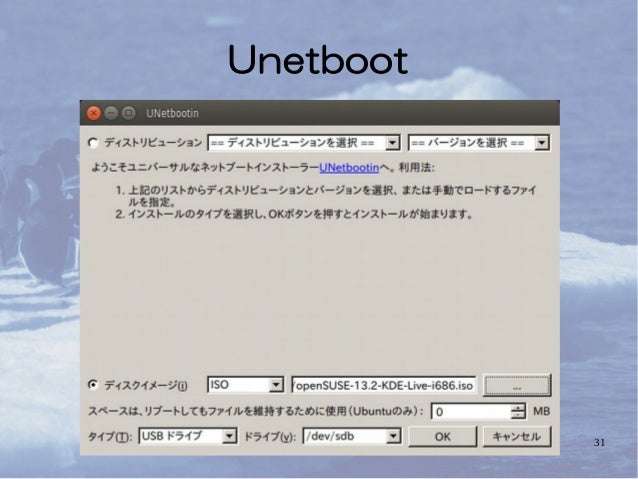Select the ディストリビューション radio button
Image resolution: width=638 pixels, height=479 pixels.
(x=93, y=143)
